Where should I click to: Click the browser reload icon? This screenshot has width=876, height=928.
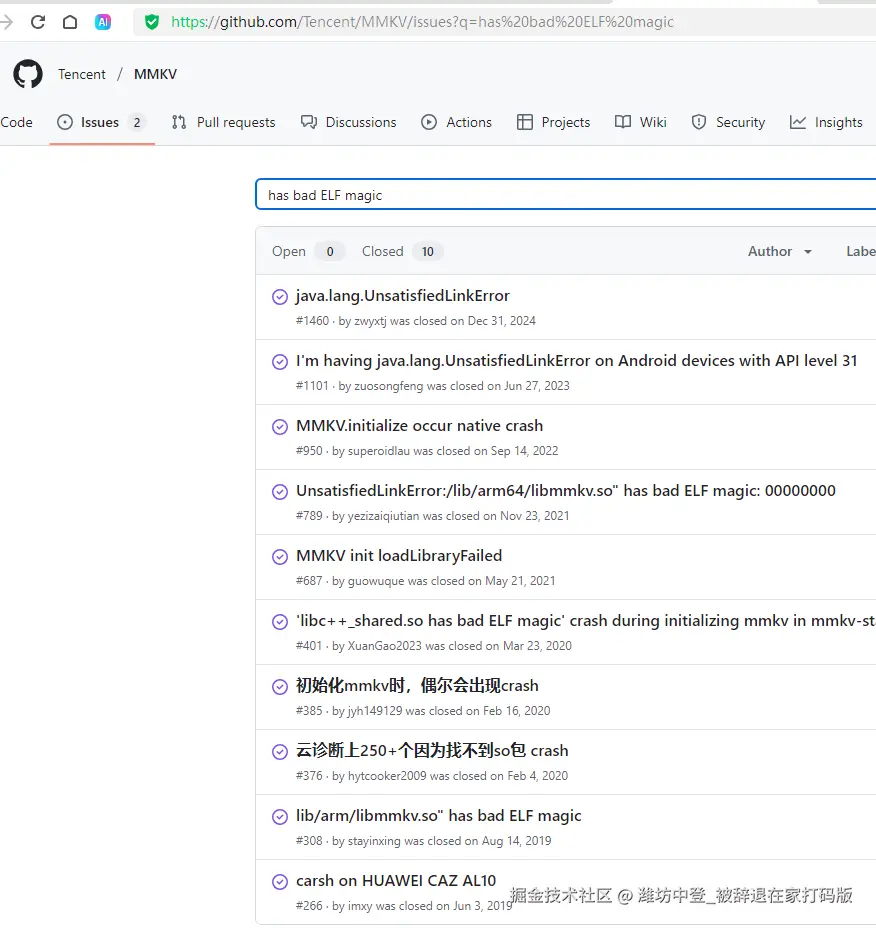coord(38,22)
